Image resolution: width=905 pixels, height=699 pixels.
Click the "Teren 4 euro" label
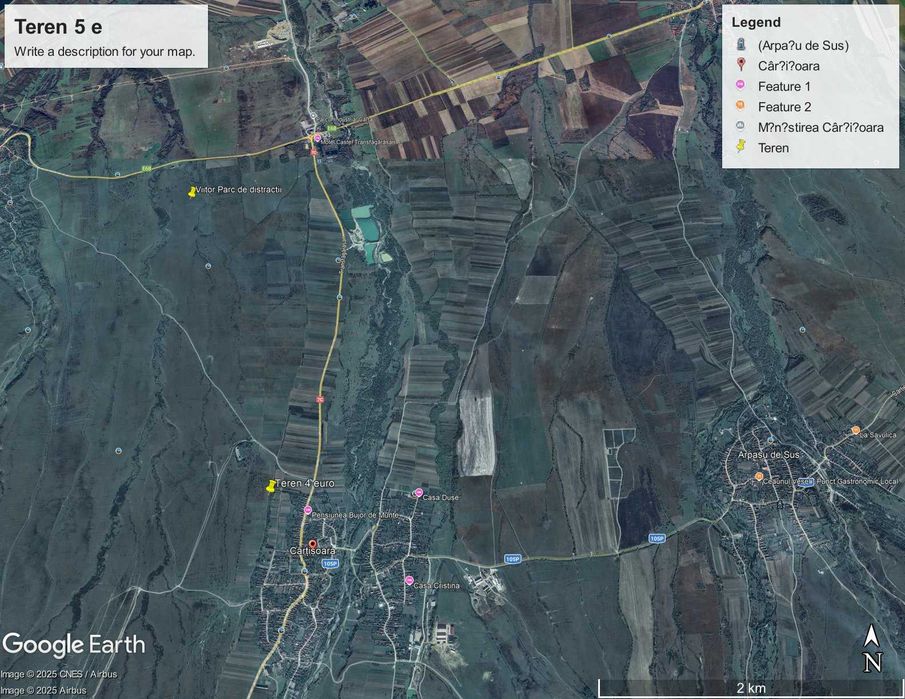(x=305, y=483)
